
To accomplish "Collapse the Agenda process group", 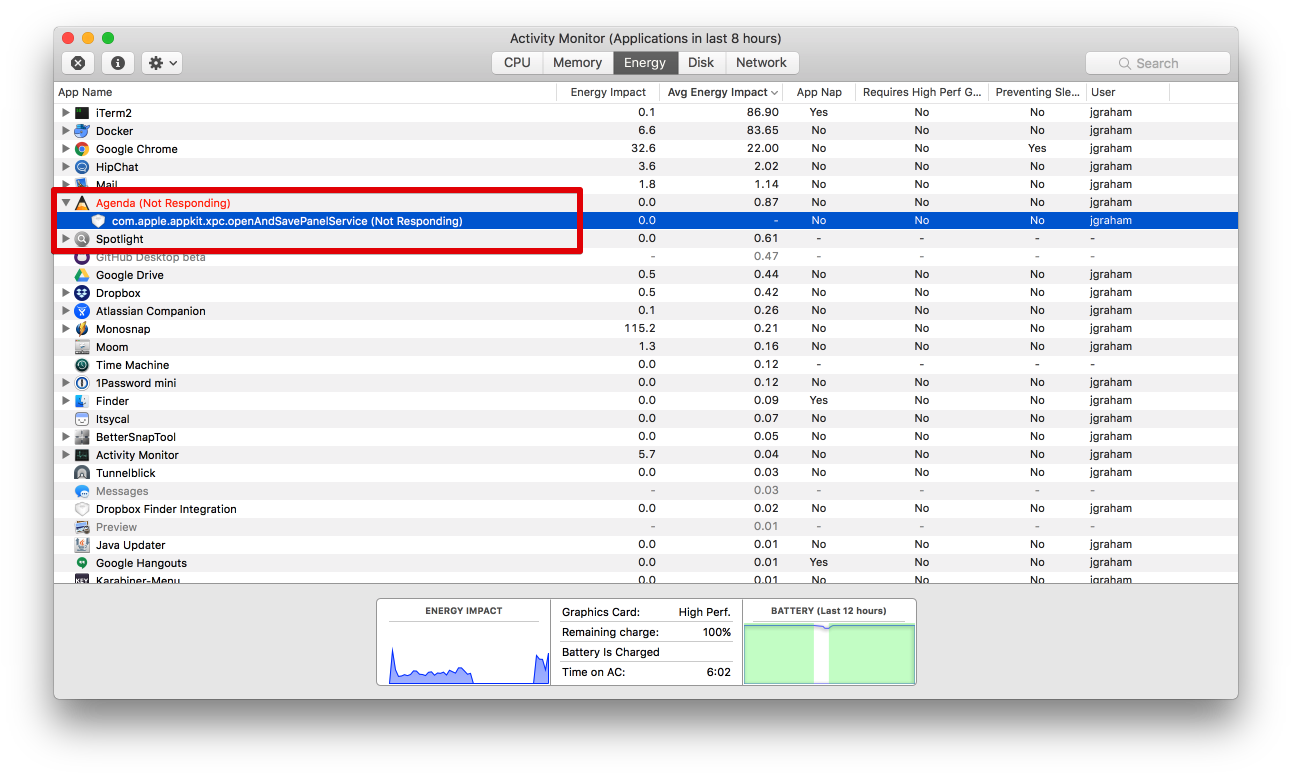I will point(66,203).
